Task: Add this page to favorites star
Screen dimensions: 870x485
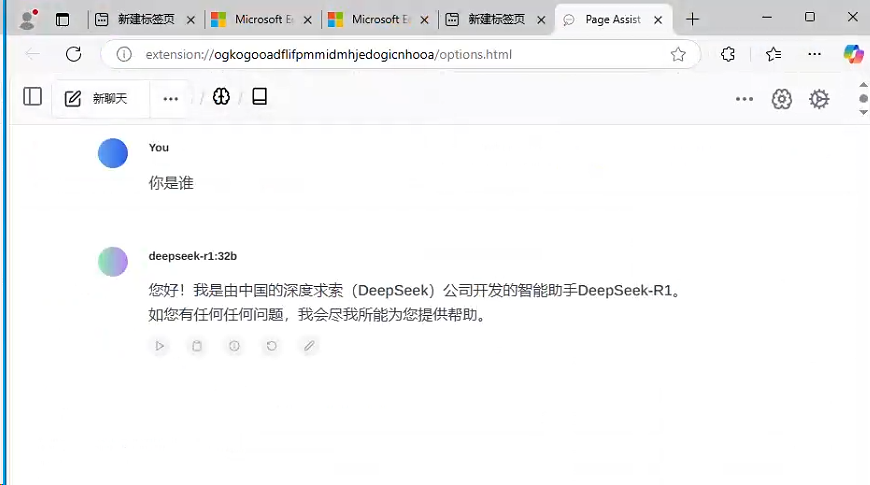Action: point(677,54)
